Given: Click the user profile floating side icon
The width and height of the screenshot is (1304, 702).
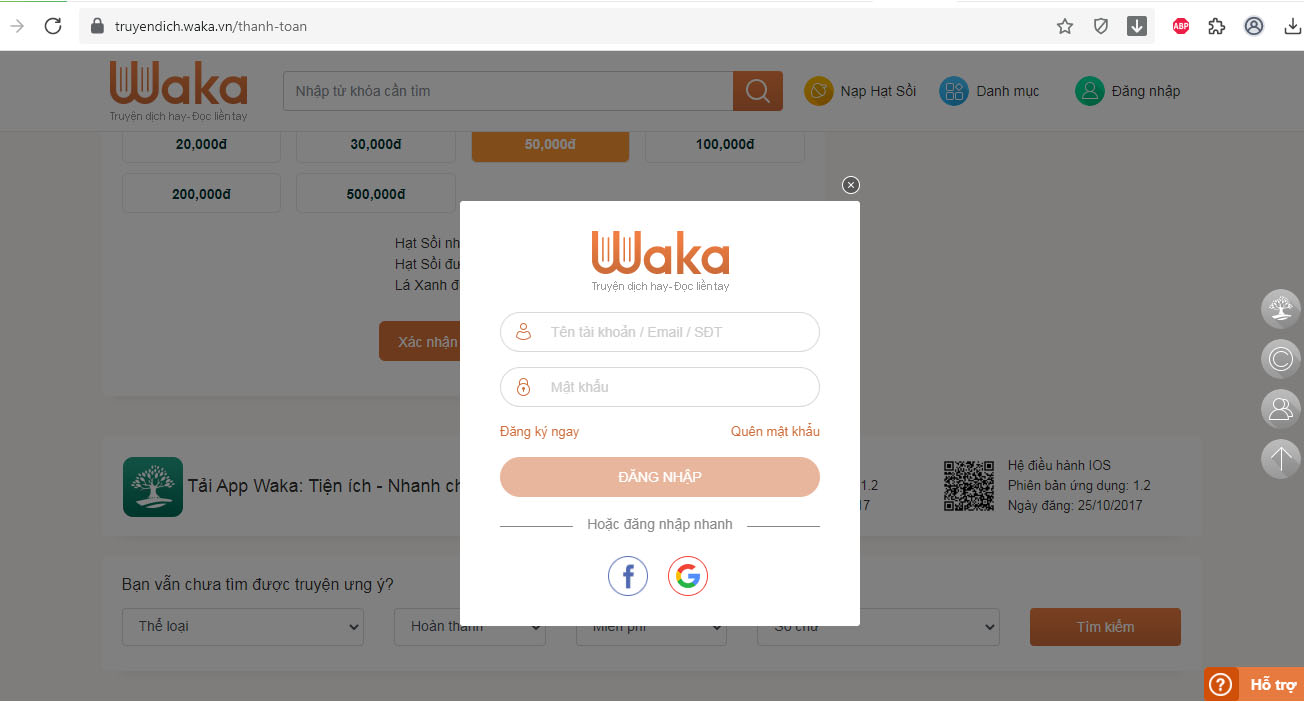Looking at the screenshot, I should (1281, 408).
